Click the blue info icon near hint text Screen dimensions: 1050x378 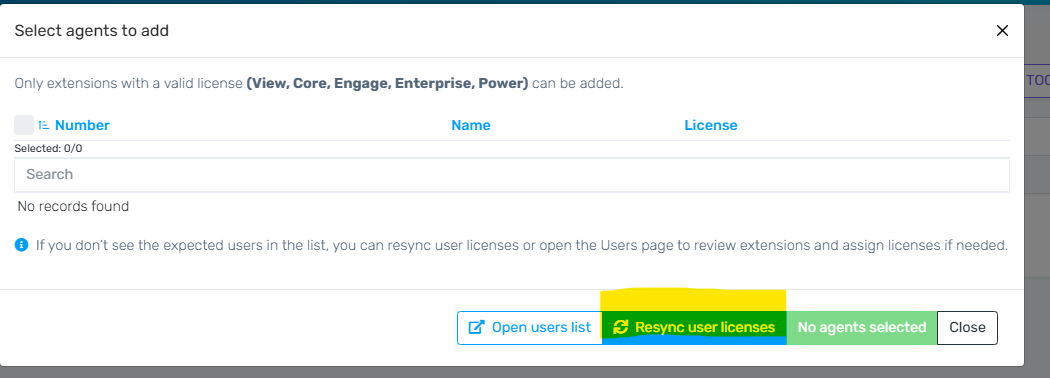pyautogui.click(x=21, y=245)
